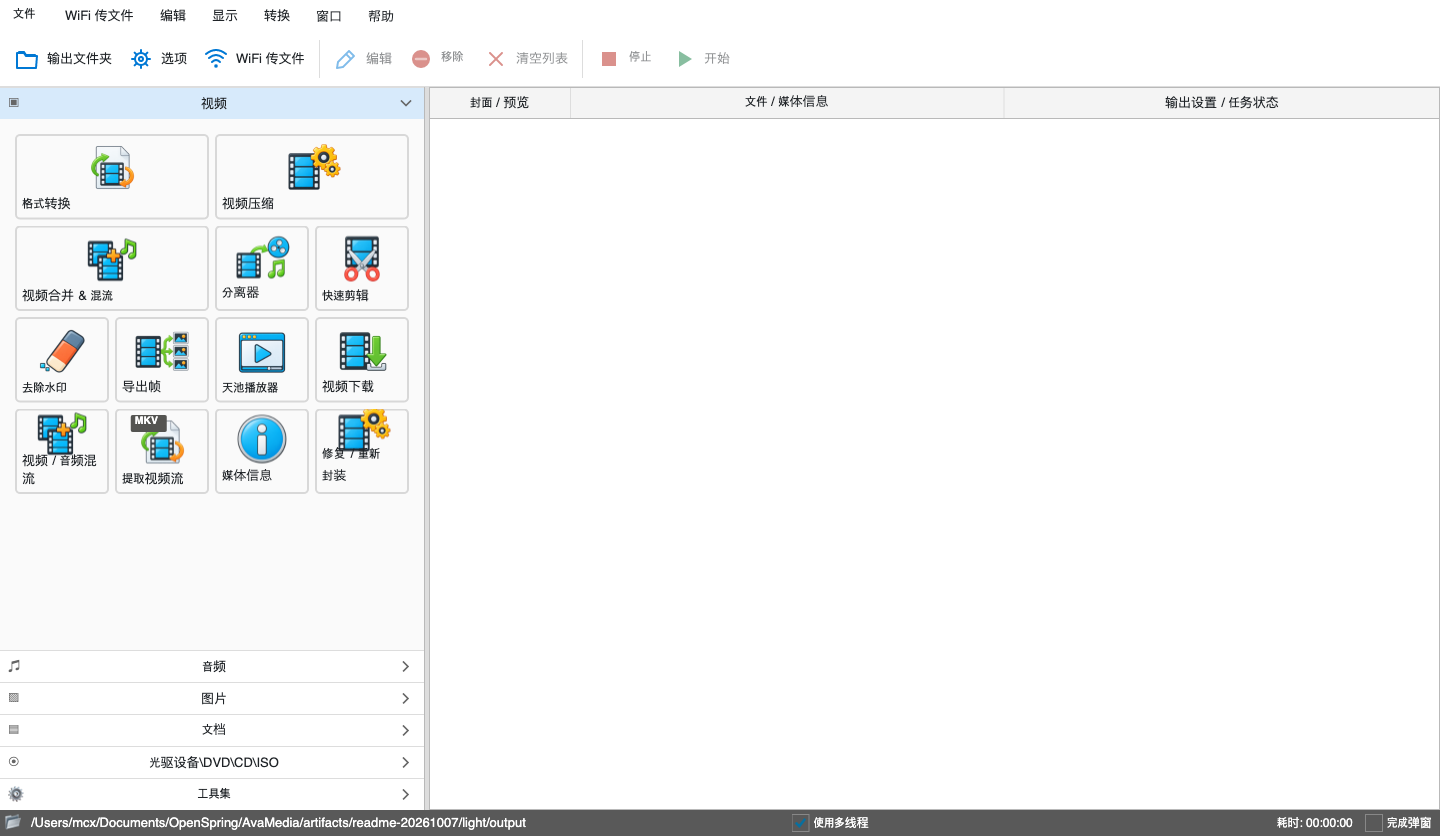Open the 转换 convert menu
Screen dimensions: 1440x836
coord(277,16)
